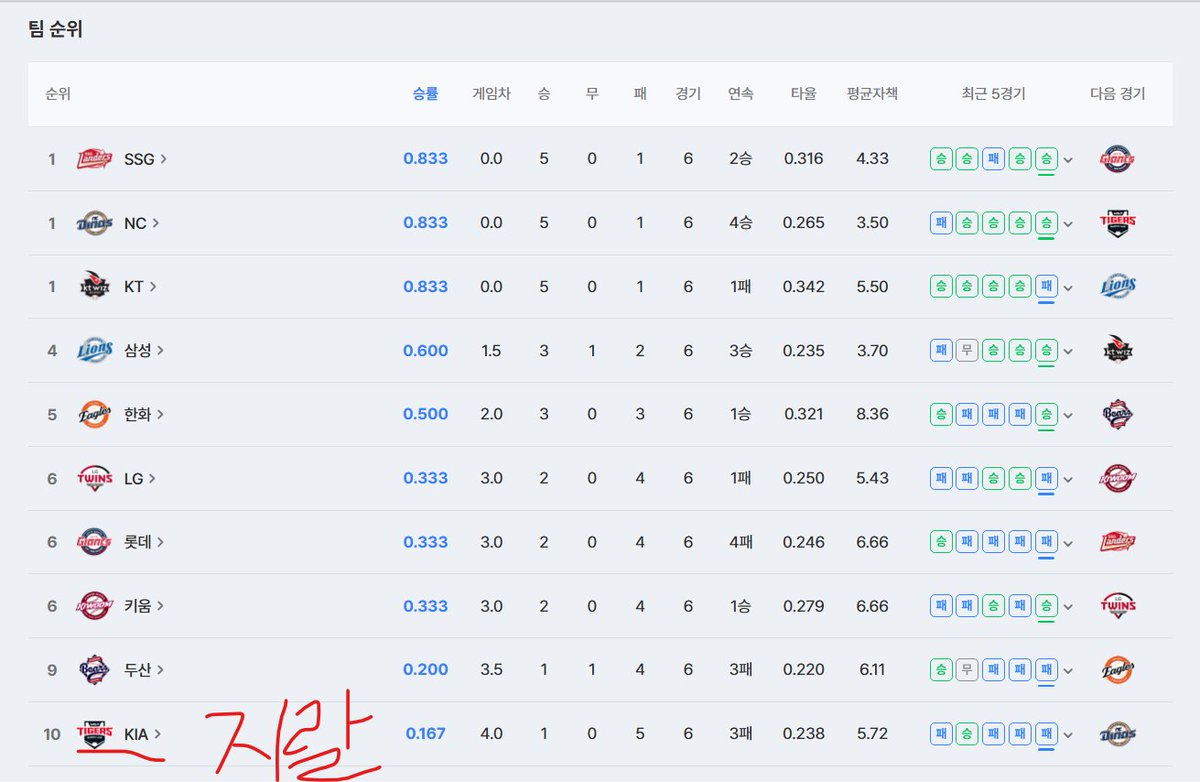
Task: Expand 롯데's recent 5 games chevron
Action: tap(1068, 543)
